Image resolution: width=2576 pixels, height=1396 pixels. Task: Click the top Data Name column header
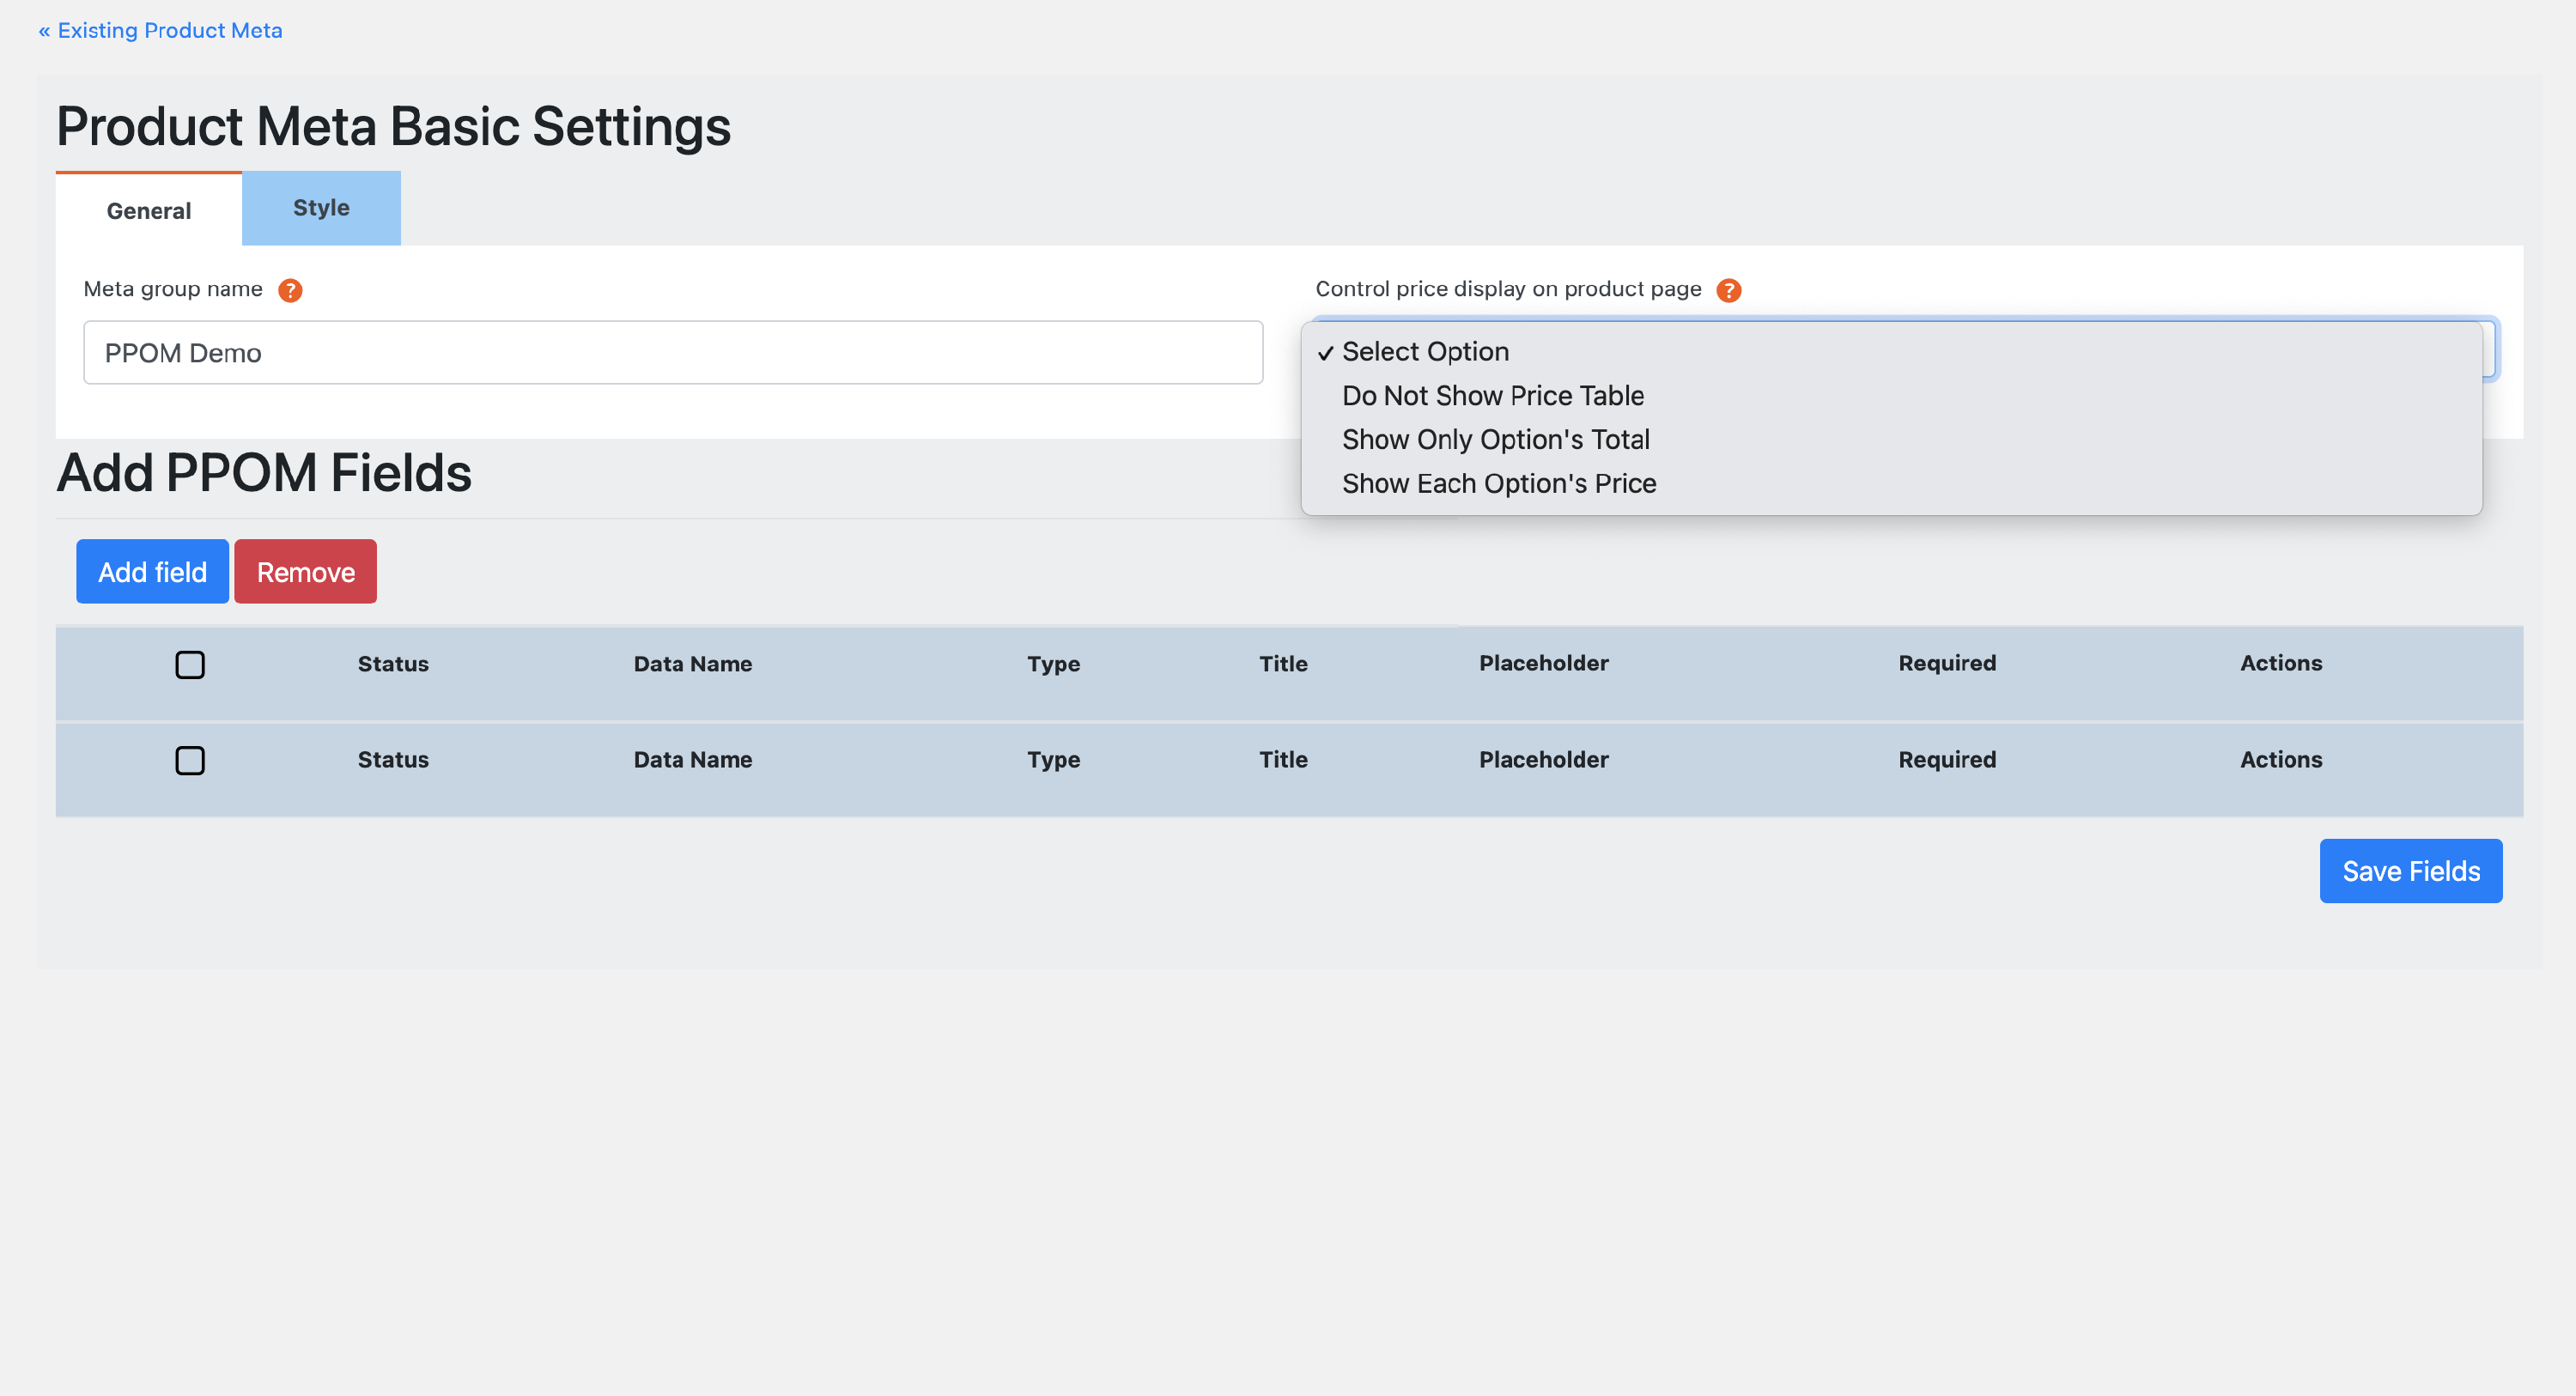[x=692, y=664]
